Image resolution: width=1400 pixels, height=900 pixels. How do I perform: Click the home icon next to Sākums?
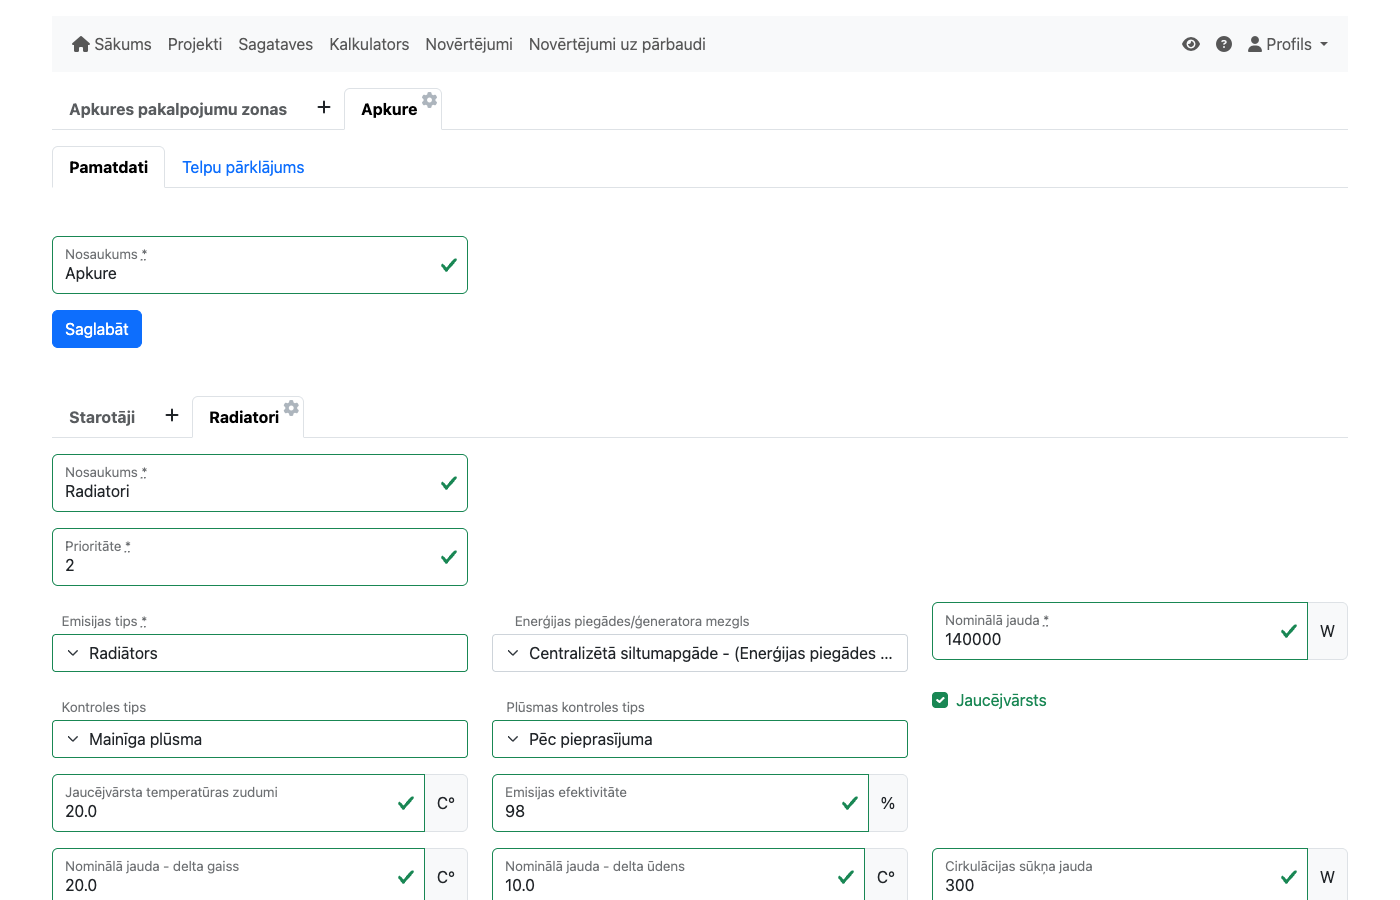coord(81,44)
